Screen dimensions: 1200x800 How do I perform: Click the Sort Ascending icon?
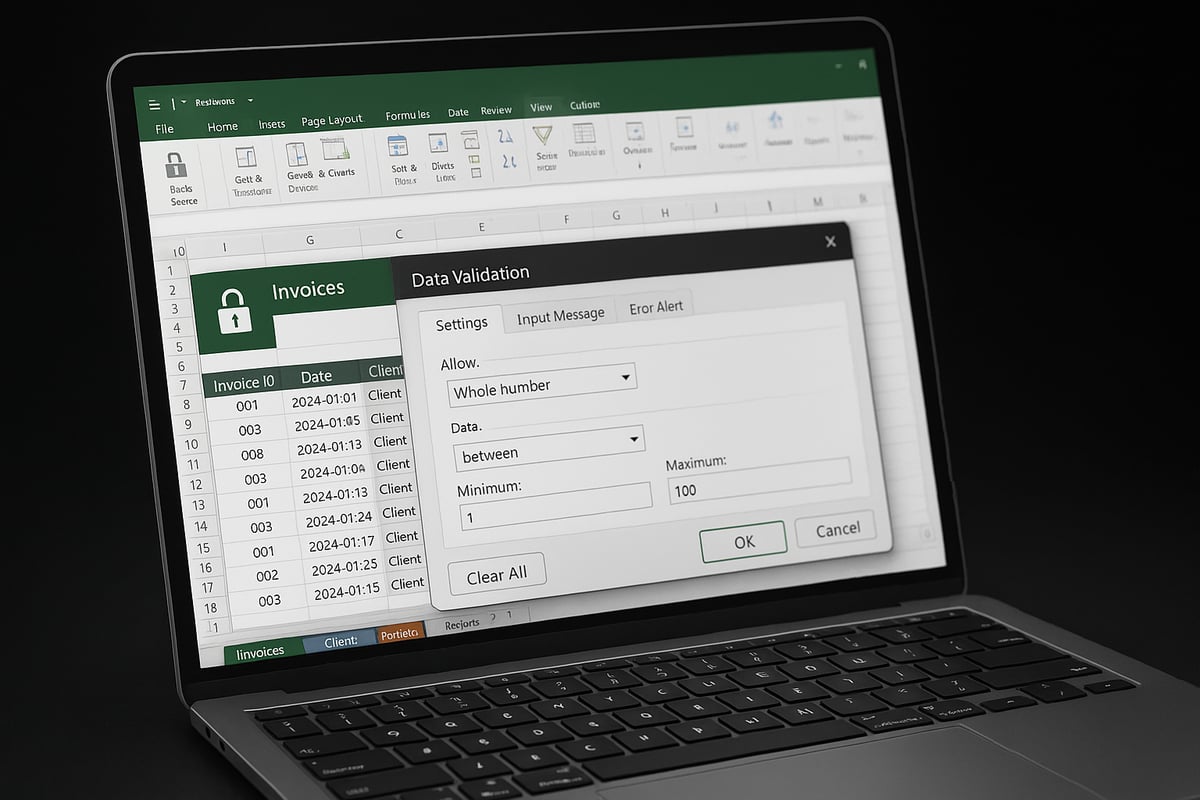pyautogui.click(x=505, y=138)
